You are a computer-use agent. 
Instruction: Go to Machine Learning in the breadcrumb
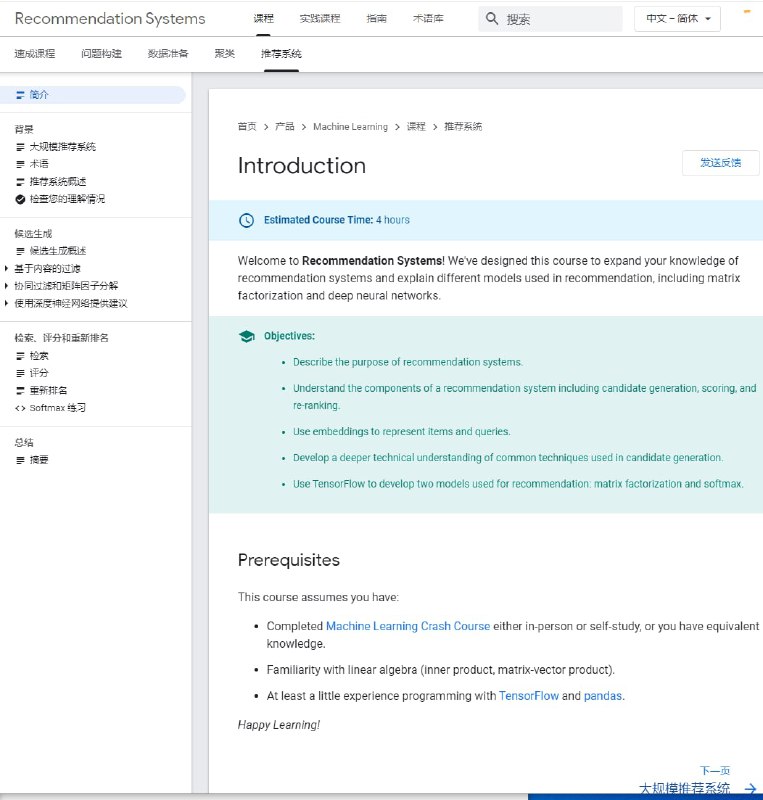click(351, 127)
